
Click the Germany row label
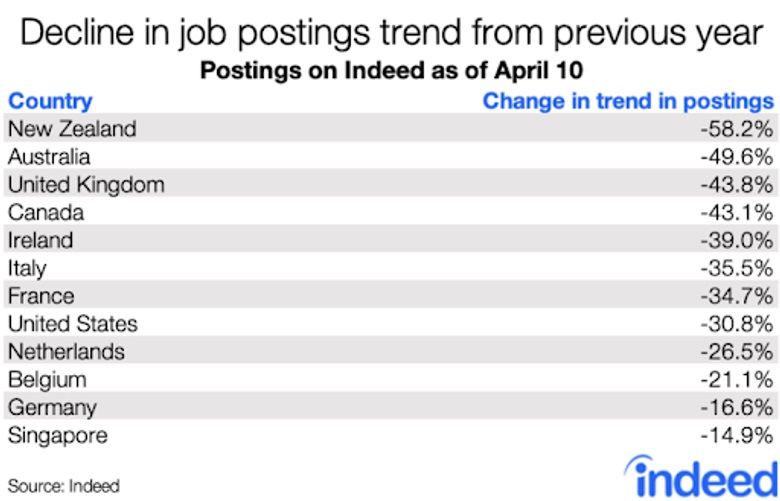point(52,408)
